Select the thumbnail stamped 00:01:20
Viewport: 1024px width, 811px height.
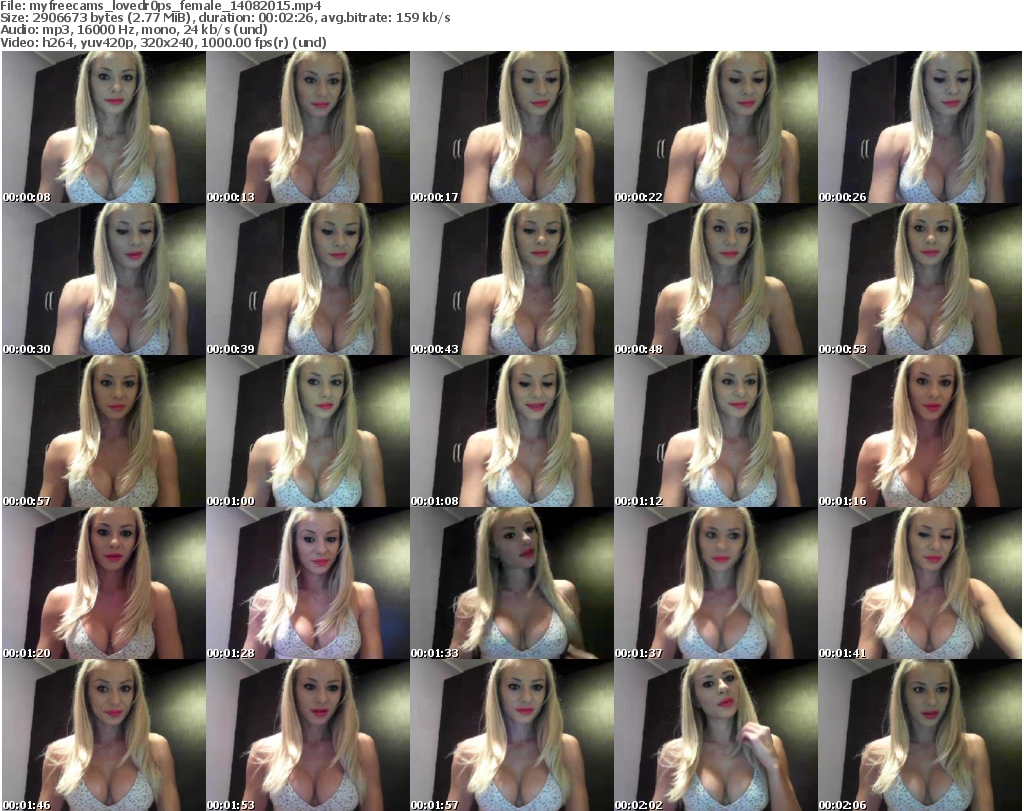(104, 583)
